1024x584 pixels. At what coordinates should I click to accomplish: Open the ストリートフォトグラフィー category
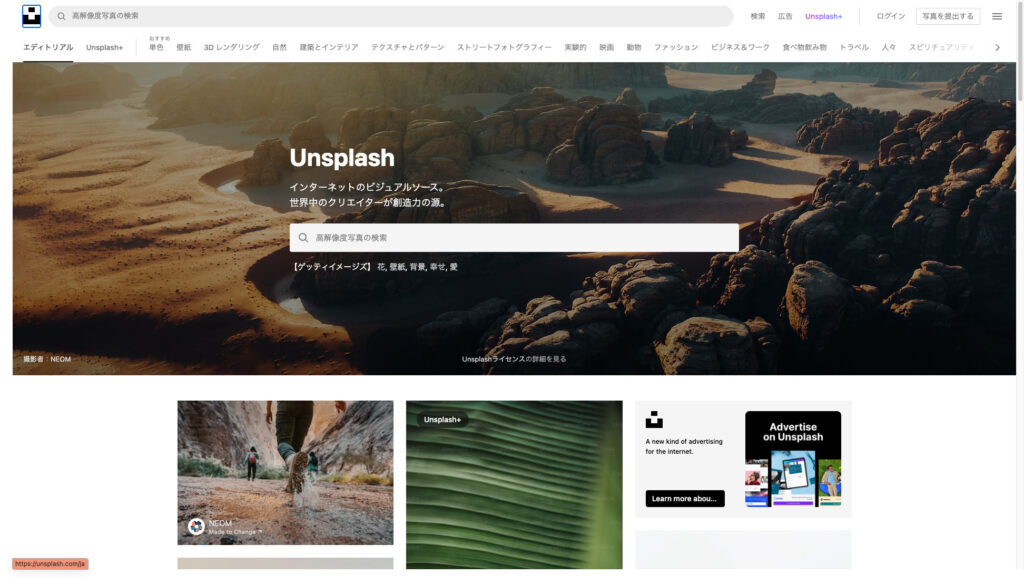tap(504, 47)
